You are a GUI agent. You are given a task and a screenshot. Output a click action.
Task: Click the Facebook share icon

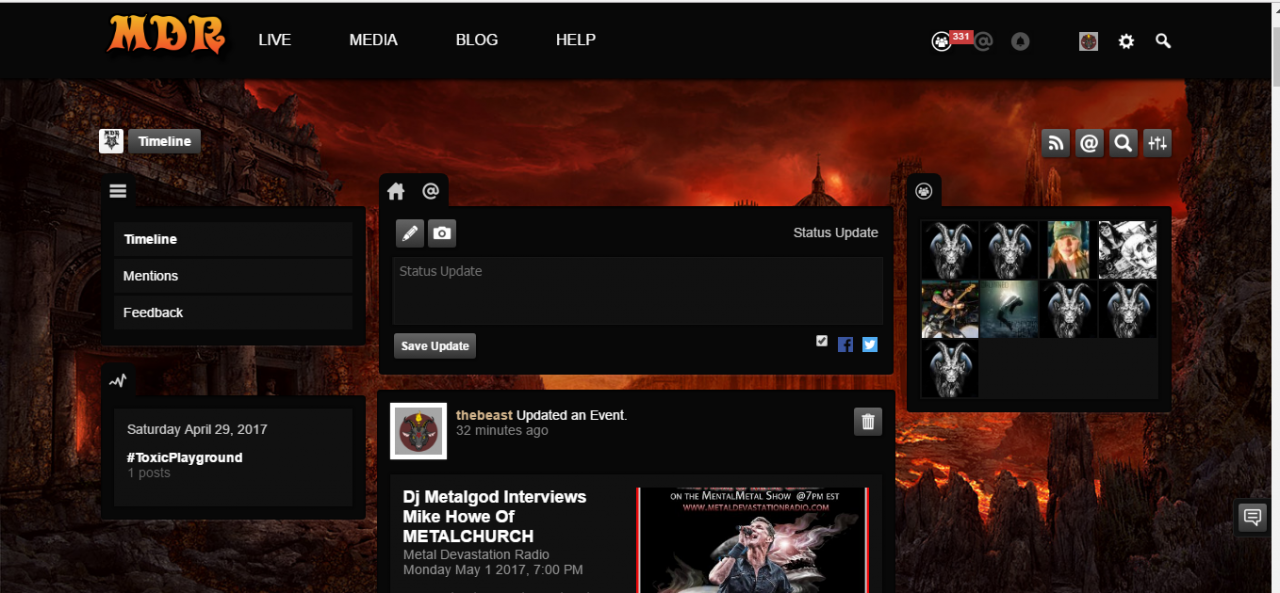[846, 344]
